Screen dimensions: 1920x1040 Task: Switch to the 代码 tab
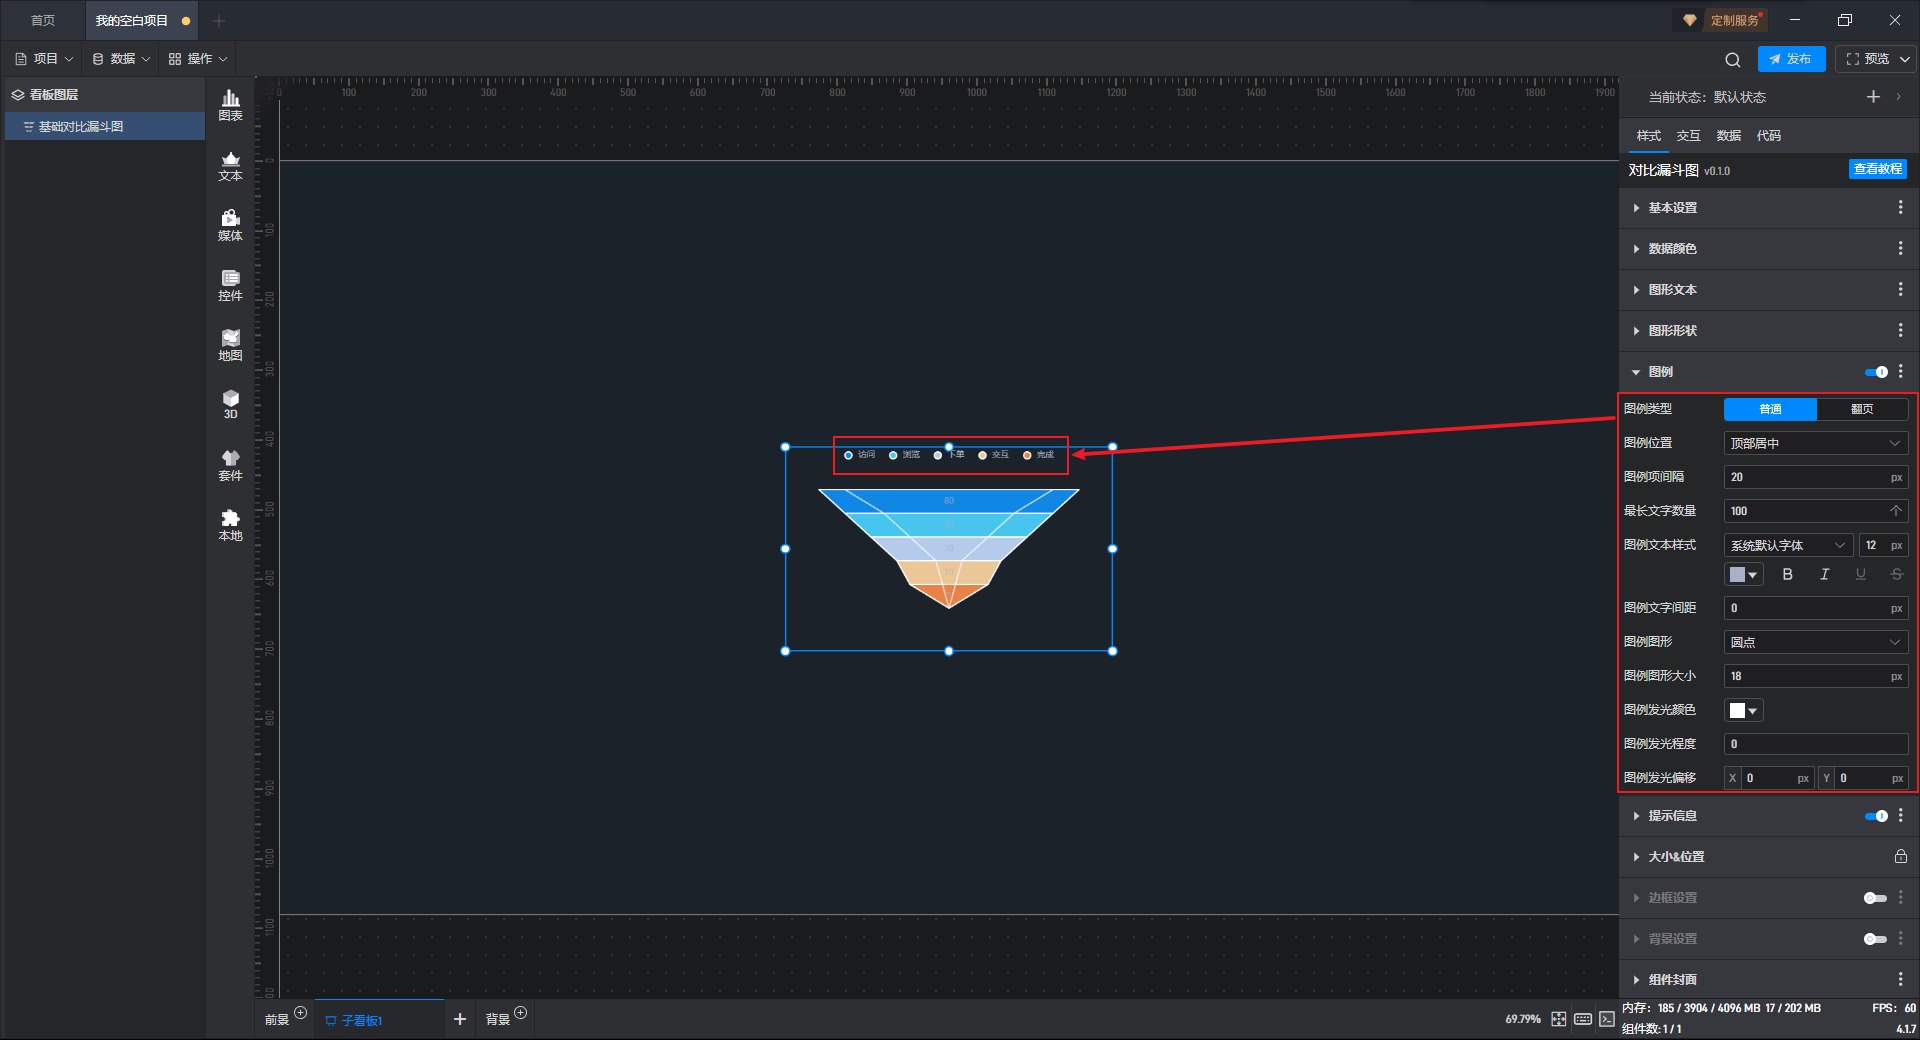pyautogui.click(x=1769, y=136)
